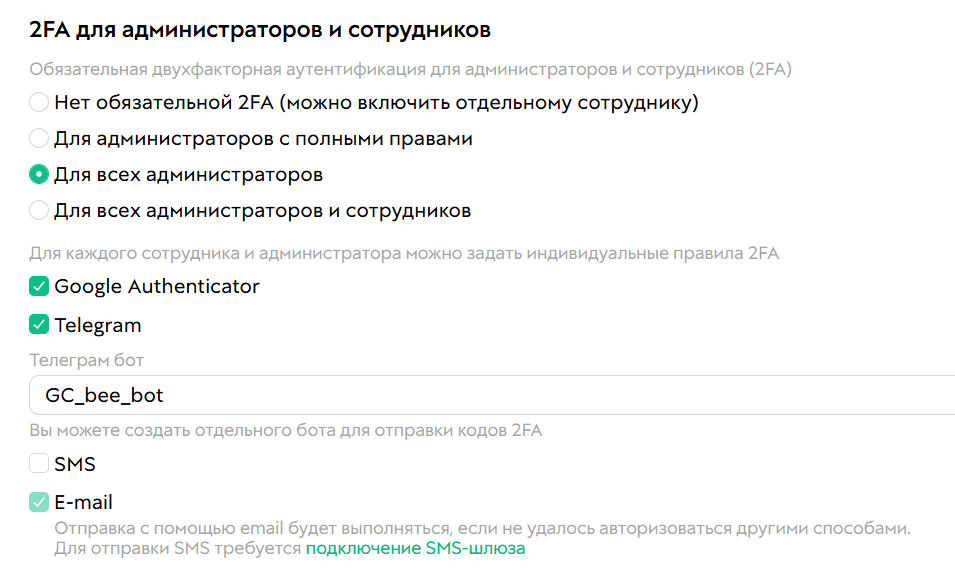
Task: Select radio "Для всех администраторов и сотрудников"
Action: point(39,211)
